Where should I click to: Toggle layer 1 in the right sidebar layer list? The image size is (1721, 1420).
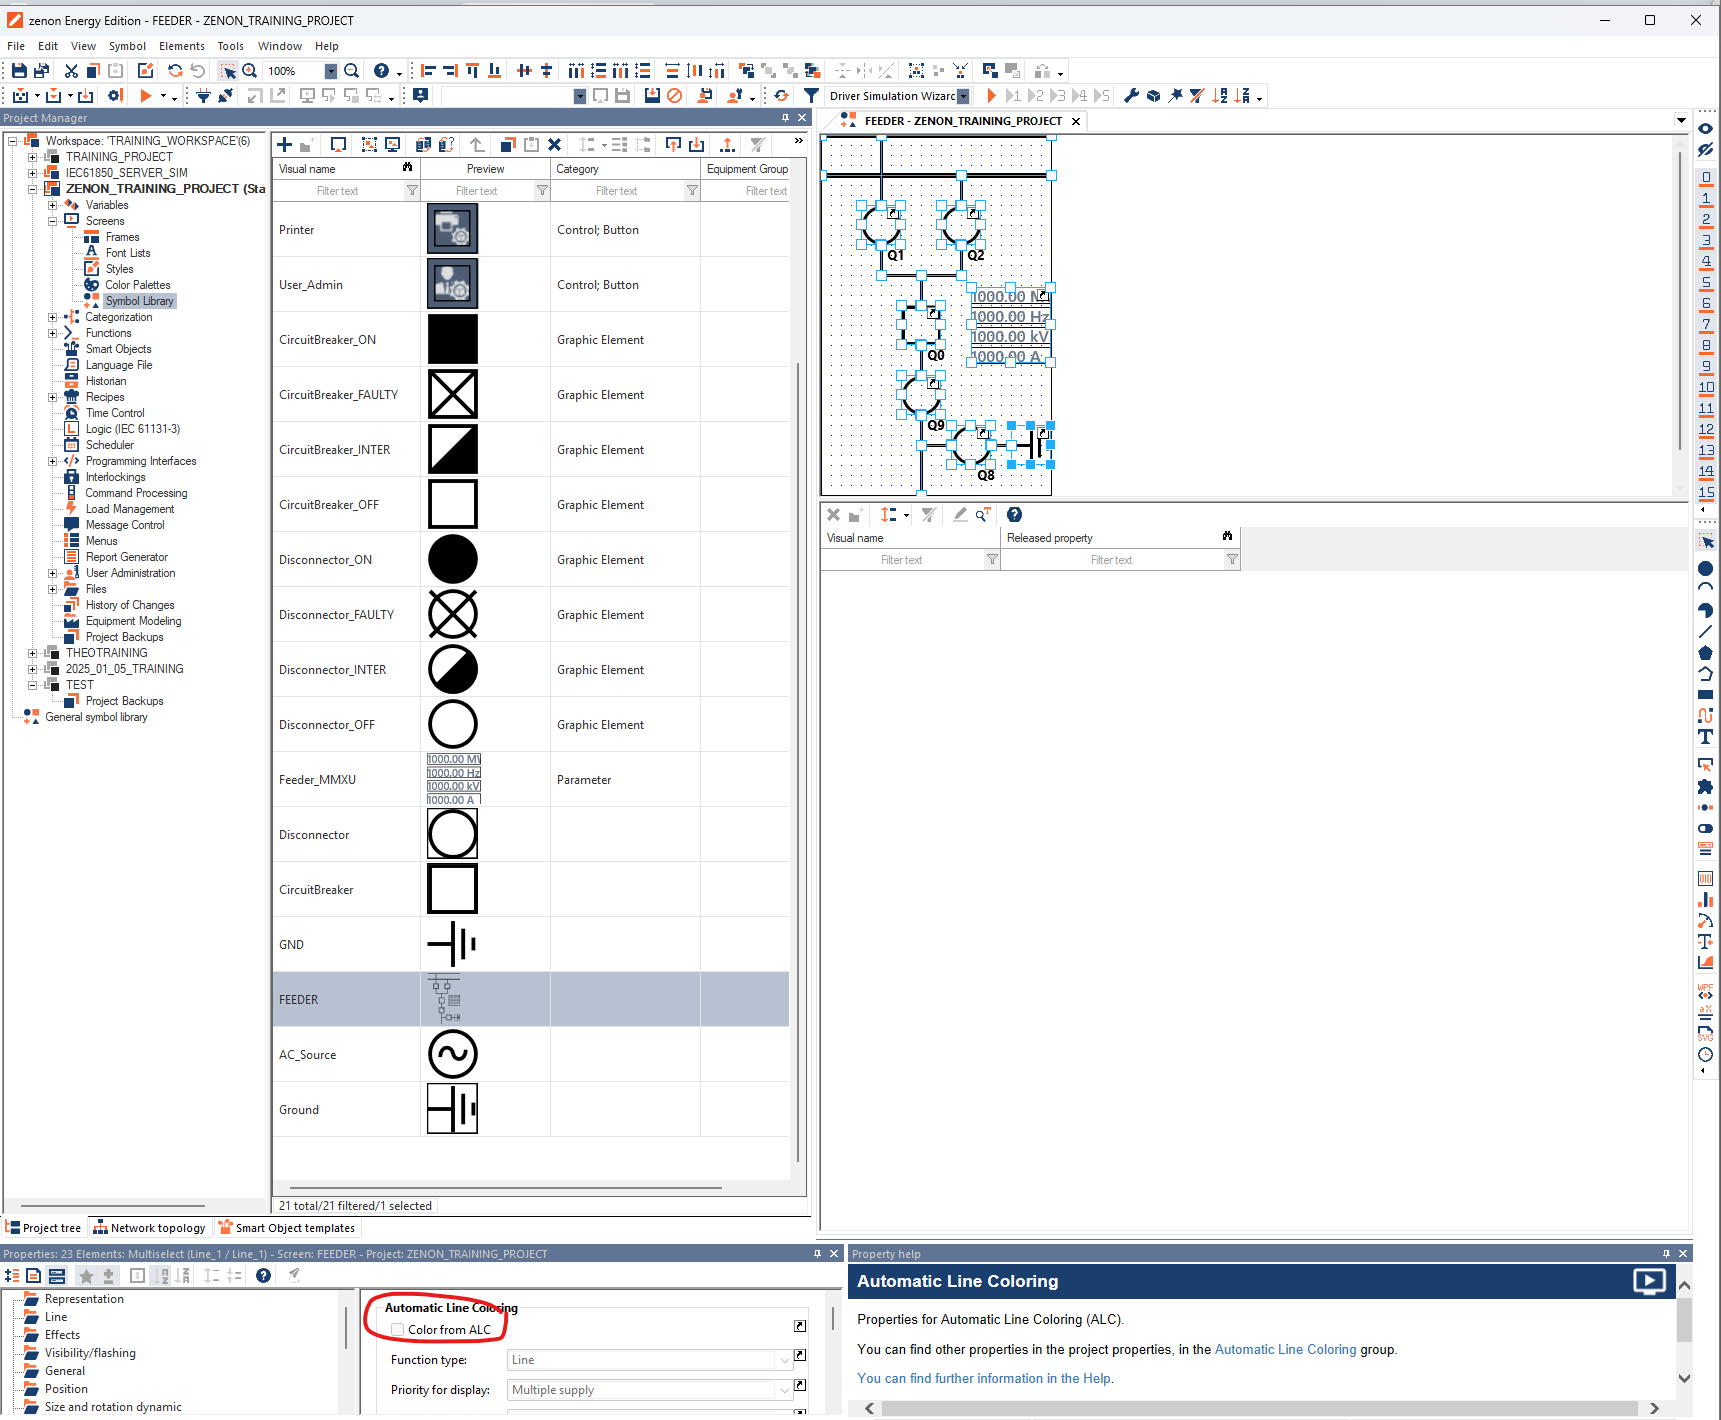coord(1706,198)
